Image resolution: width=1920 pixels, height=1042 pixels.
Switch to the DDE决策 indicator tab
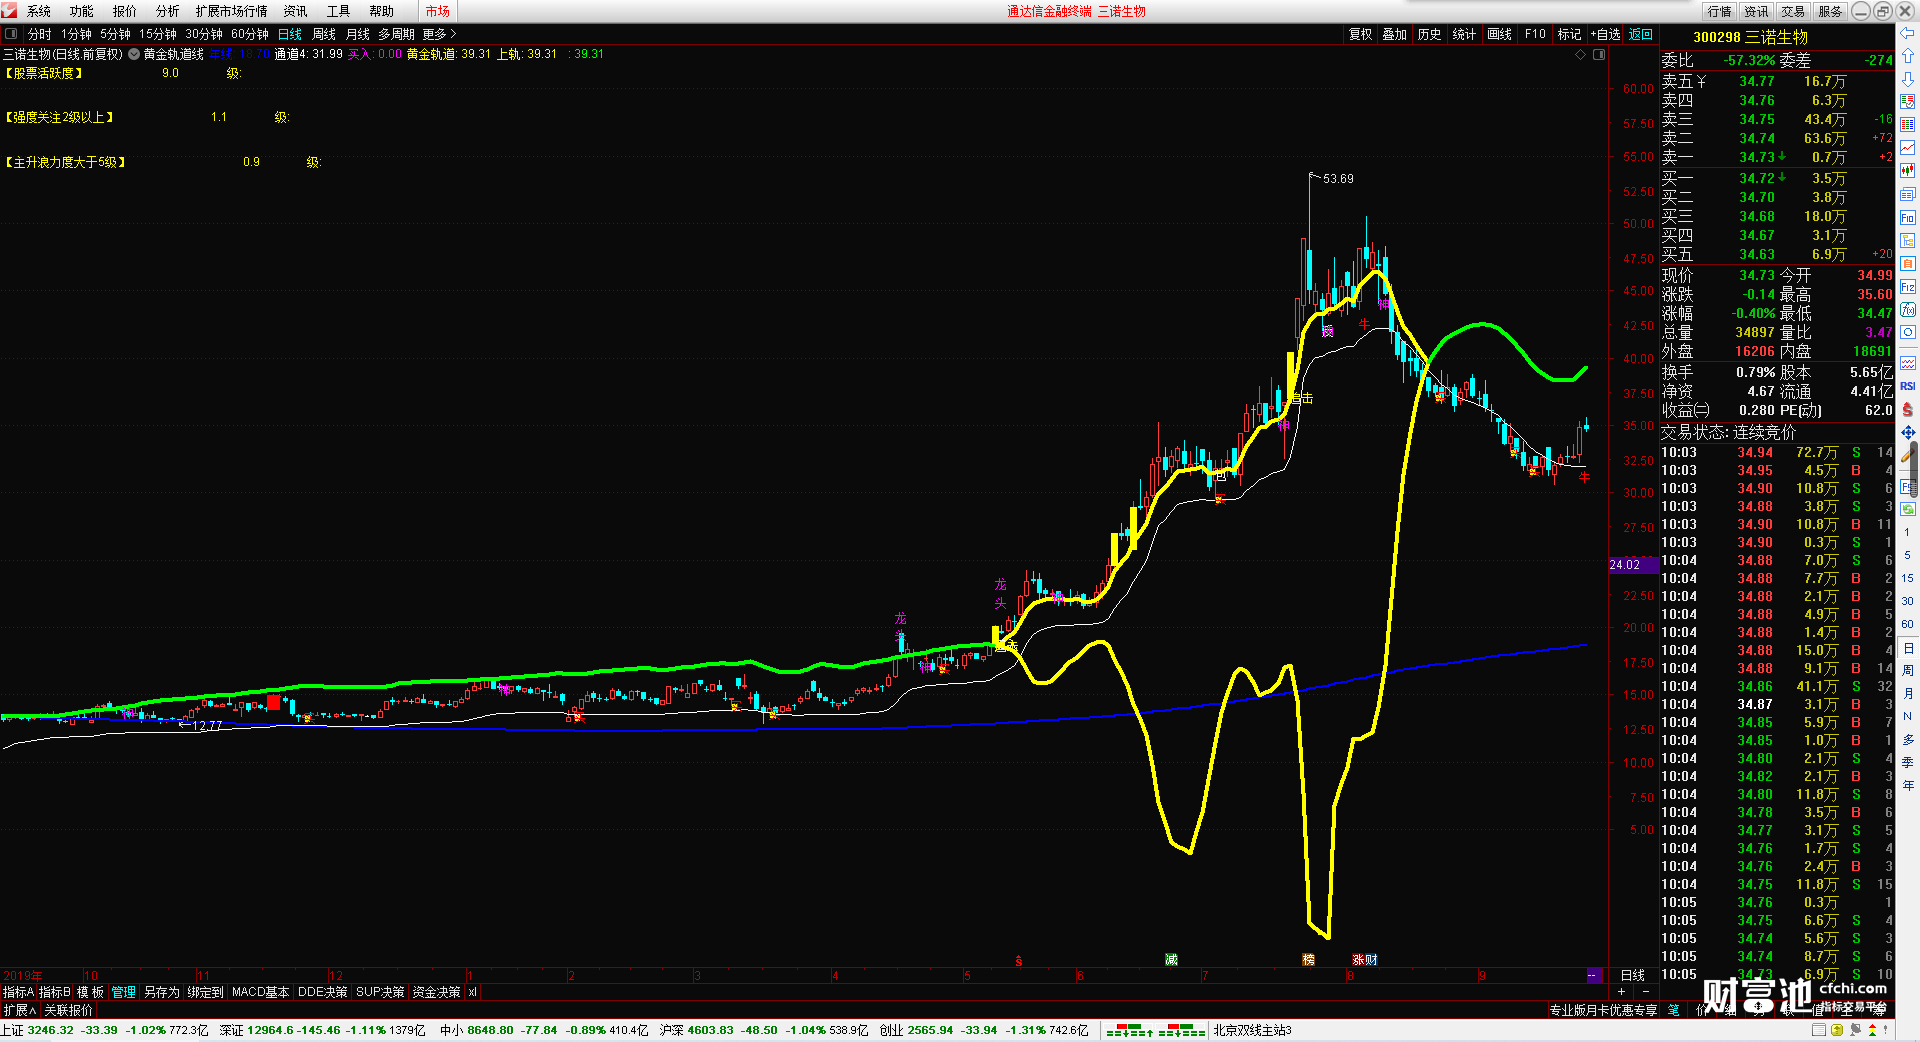click(322, 992)
